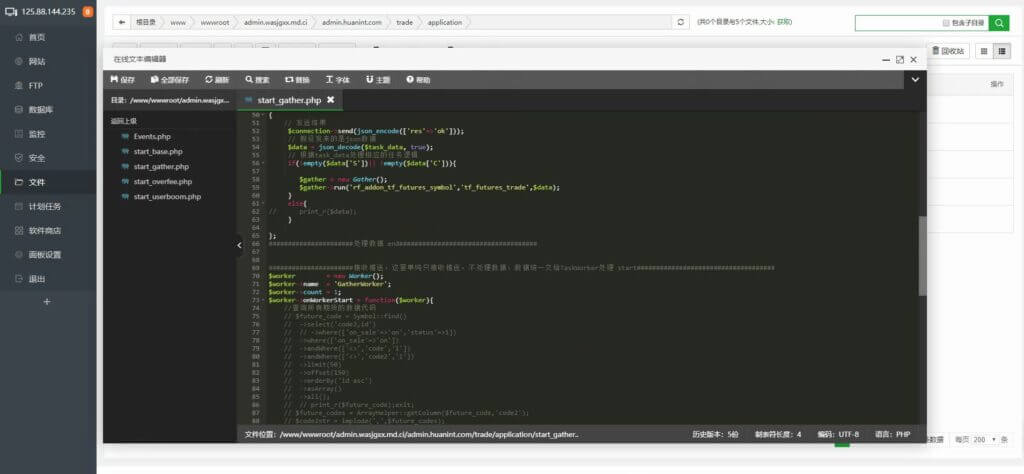1024x474 pixels.
Task: Collapse the editor file tree sidebar arrow
Action: 239,244
